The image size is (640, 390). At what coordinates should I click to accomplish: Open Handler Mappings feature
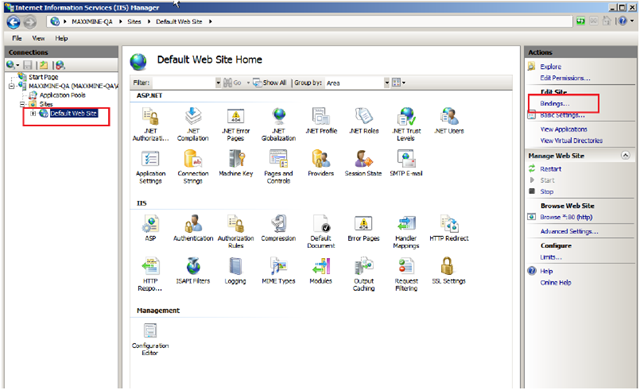pyautogui.click(x=406, y=231)
